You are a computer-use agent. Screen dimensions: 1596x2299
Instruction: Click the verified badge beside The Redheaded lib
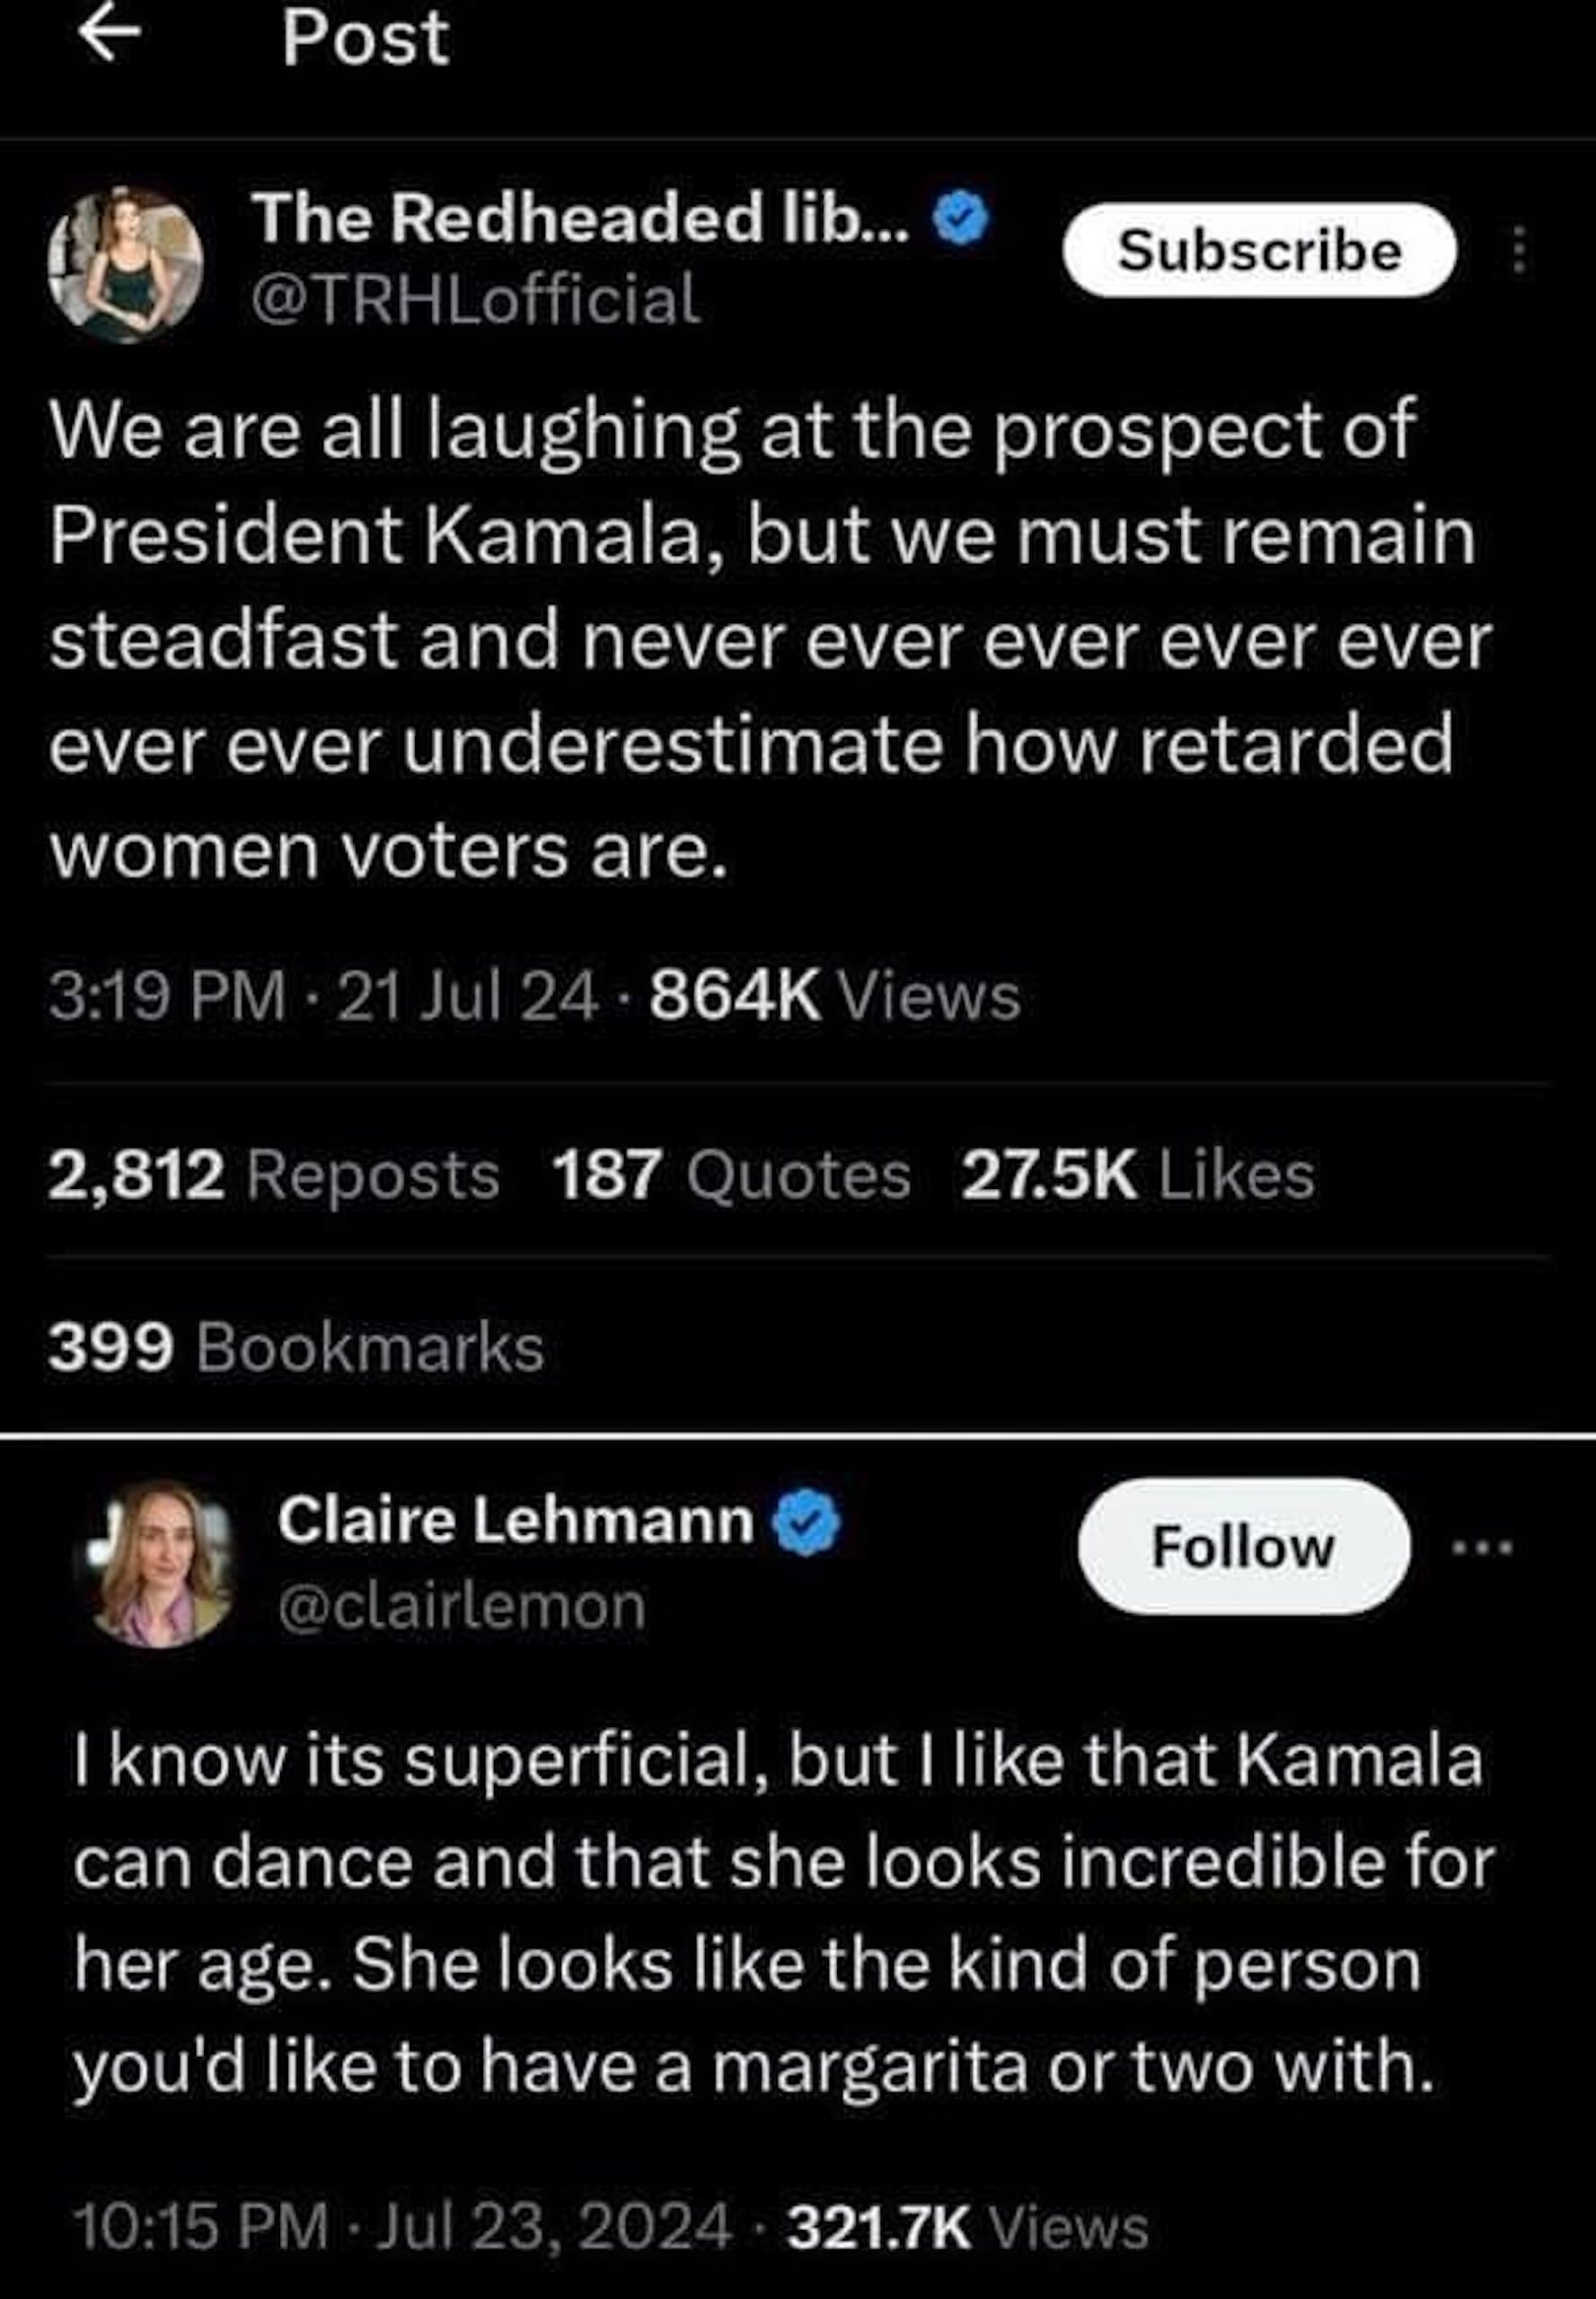(x=961, y=219)
